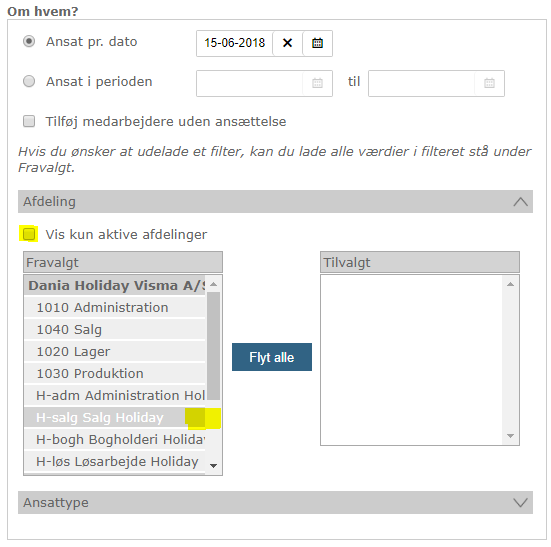The height and width of the screenshot is (547, 551).
Task: Click Tilvalgt list scroll down arrow
Action: (511, 436)
